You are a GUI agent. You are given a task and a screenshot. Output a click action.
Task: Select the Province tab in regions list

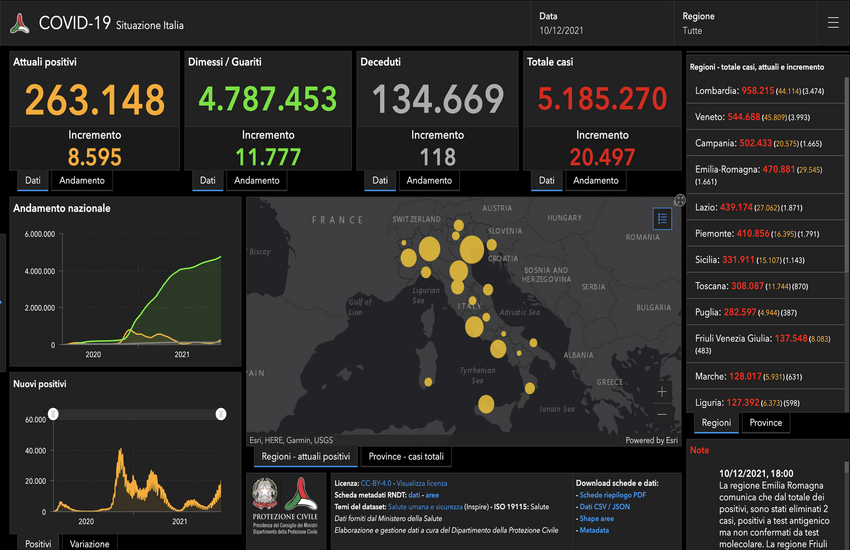click(x=766, y=423)
